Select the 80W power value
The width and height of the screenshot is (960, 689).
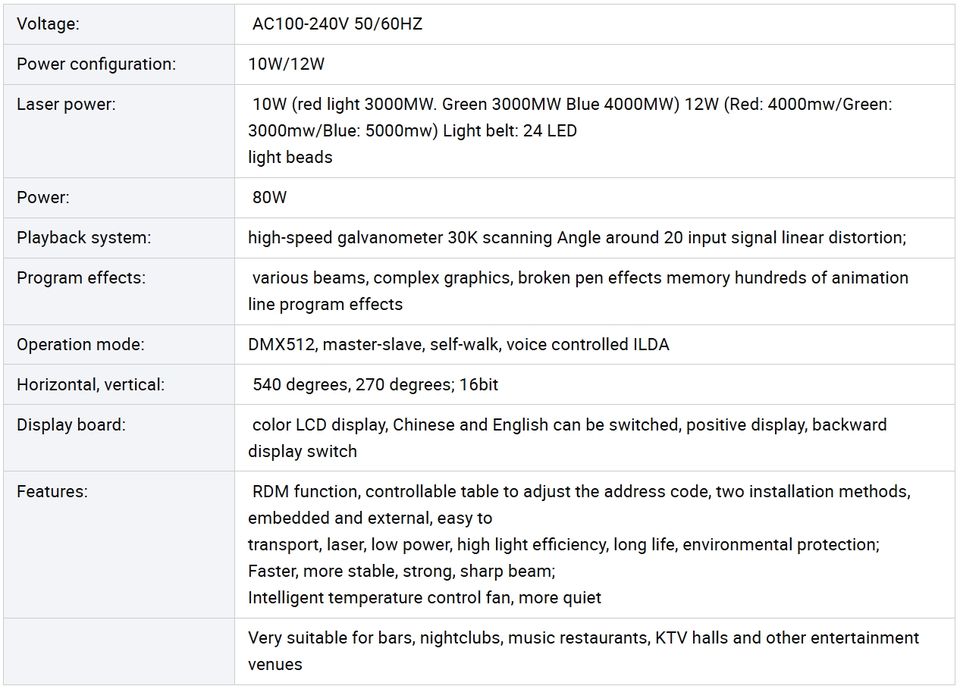coord(269,197)
